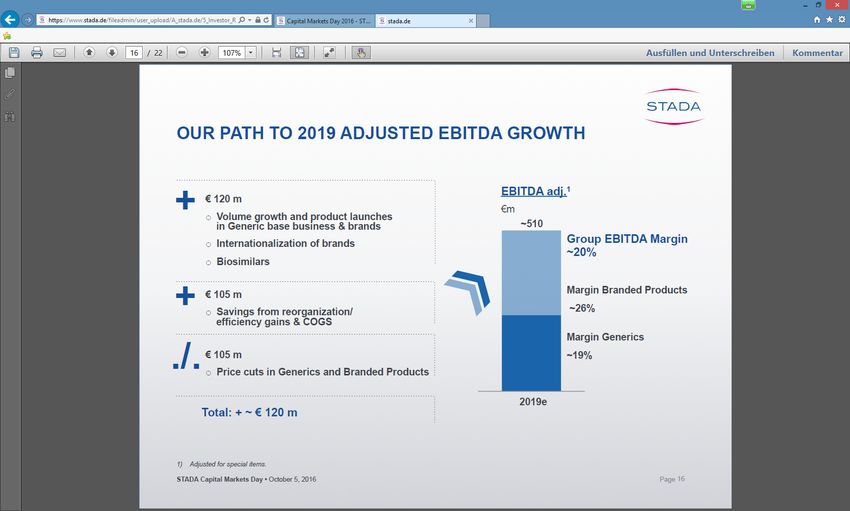Switch to the Capital Markets Day 2016 tab

tap(324, 21)
